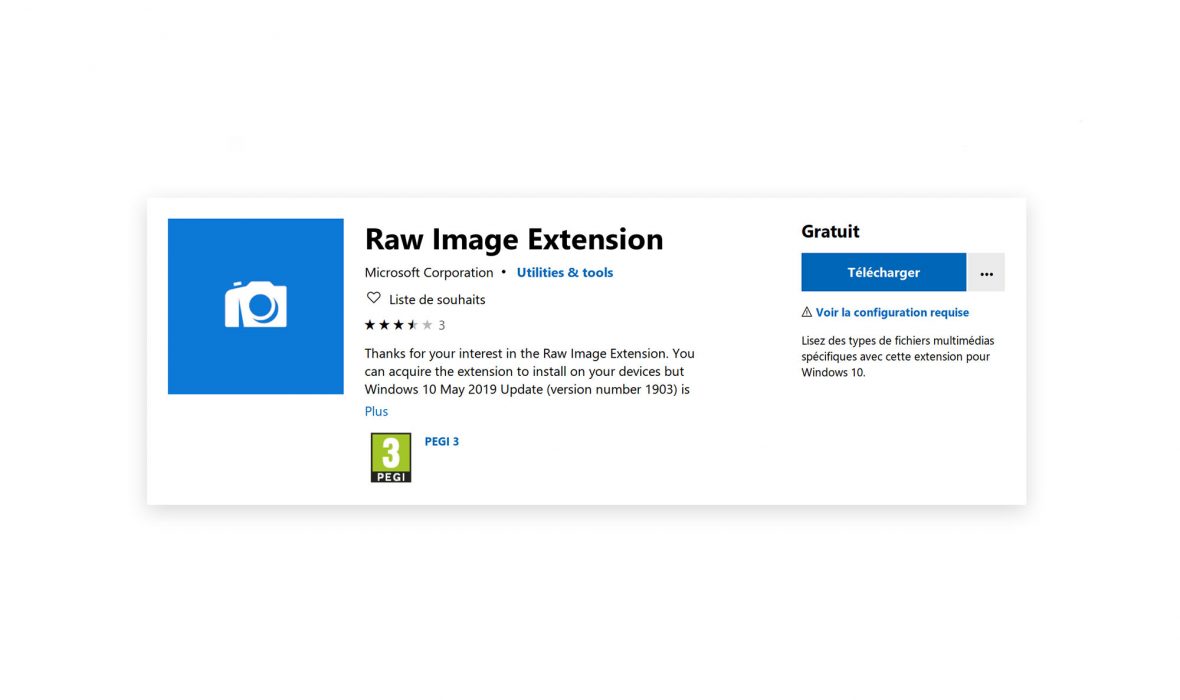Open the three-dot more options menu
Image resolution: width=1180 pixels, height=700 pixels.
pyautogui.click(x=986, y=273)
